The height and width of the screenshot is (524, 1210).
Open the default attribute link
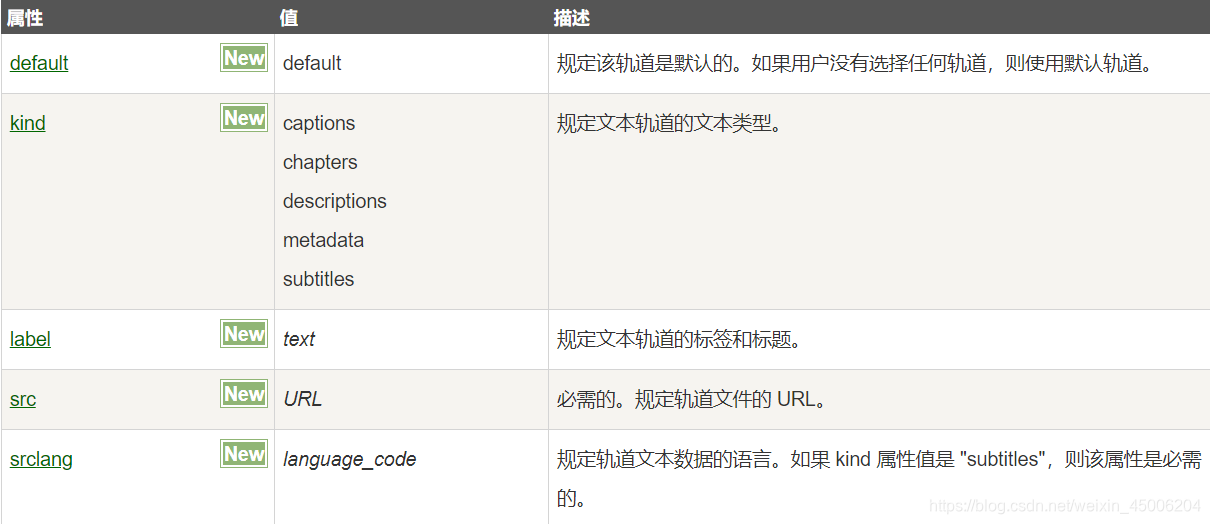[39, 63]
